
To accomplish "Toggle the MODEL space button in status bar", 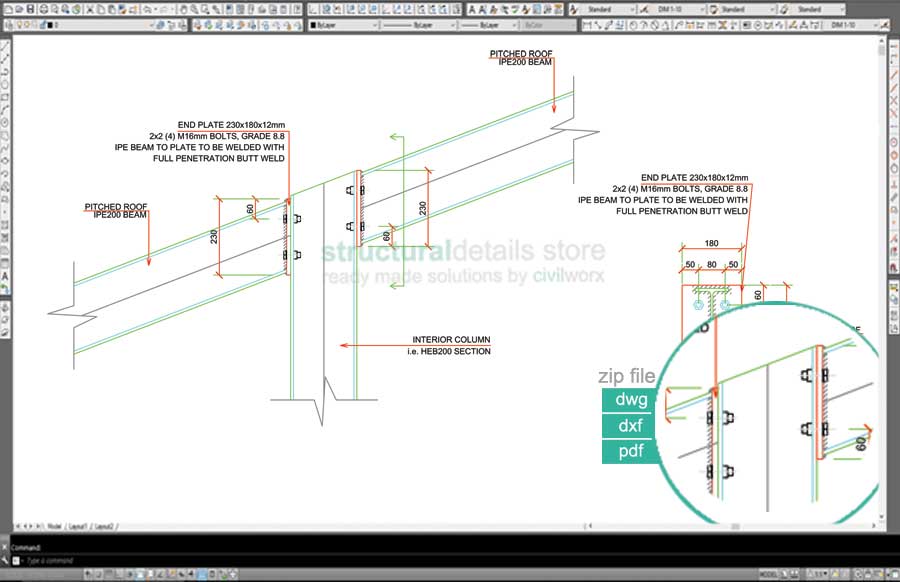I will pos(769,574).
